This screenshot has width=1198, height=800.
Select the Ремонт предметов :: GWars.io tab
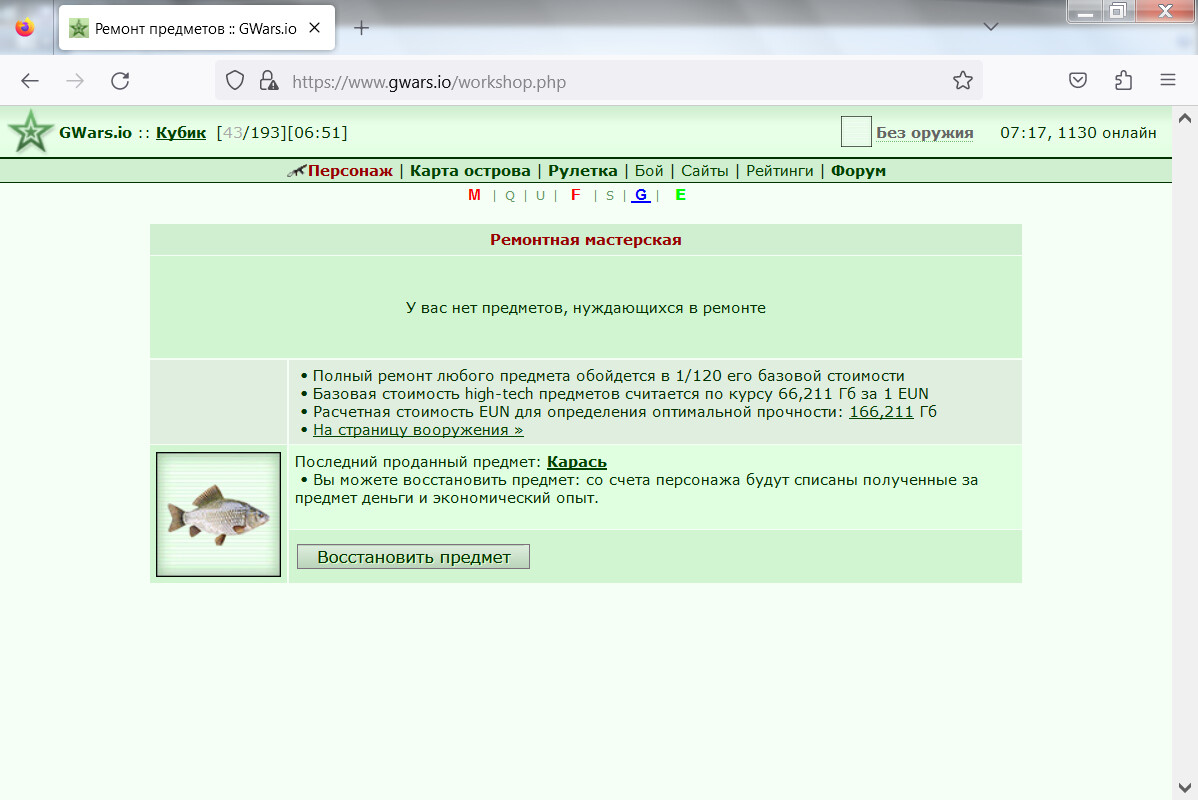point(196,28)
